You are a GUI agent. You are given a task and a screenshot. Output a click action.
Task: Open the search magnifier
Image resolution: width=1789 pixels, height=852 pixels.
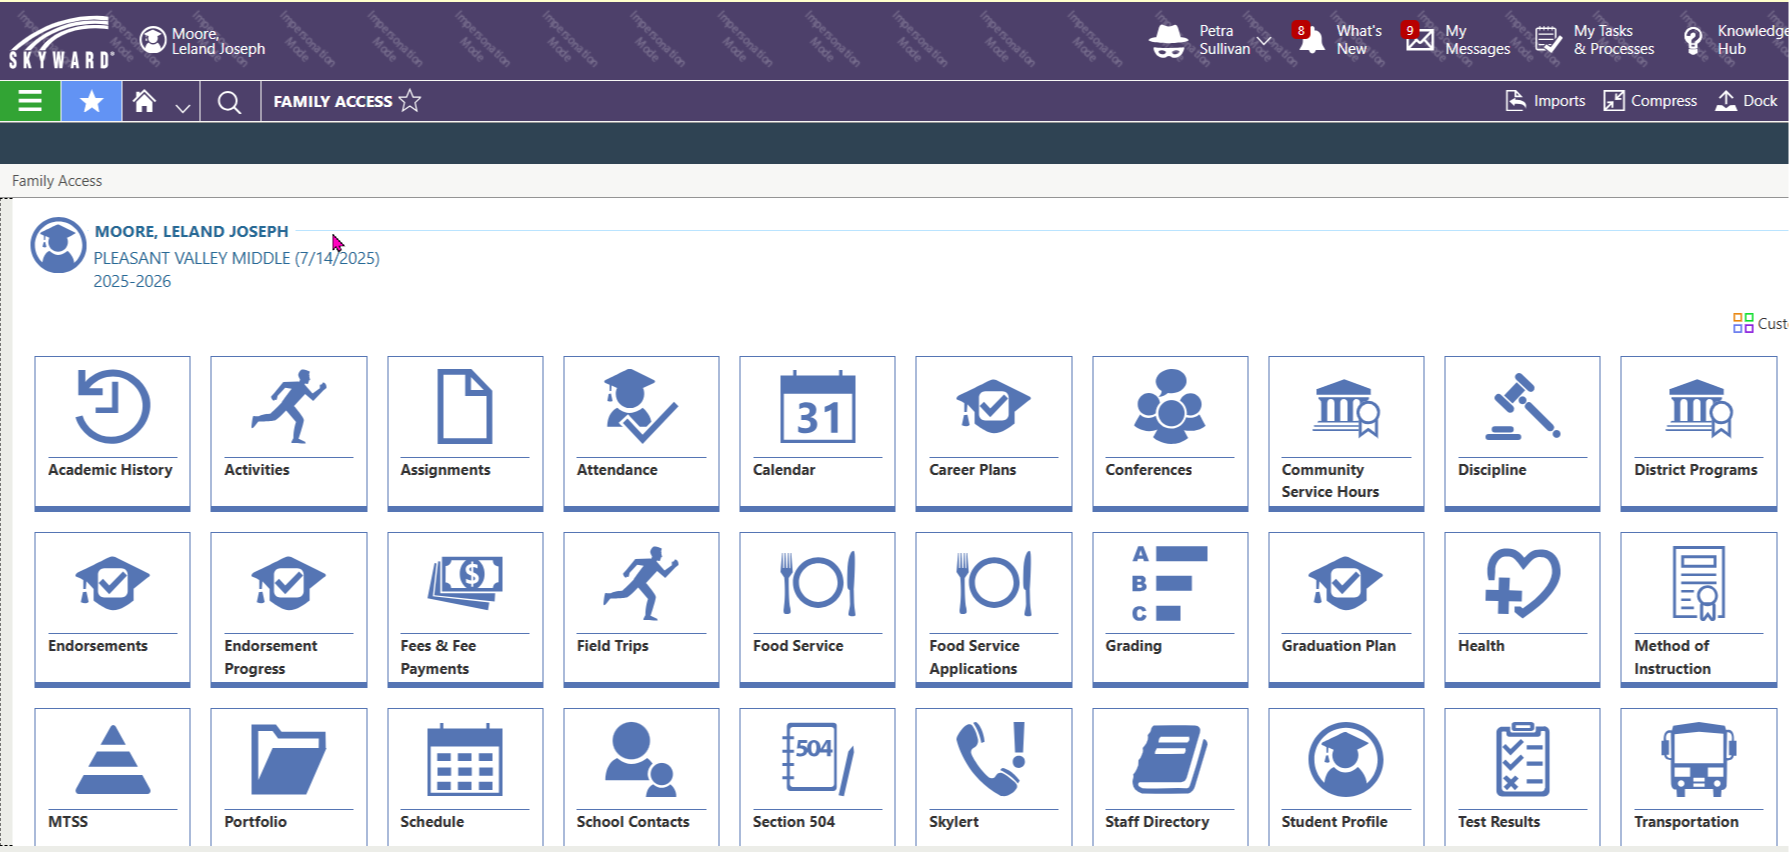(x=229, y=102)
